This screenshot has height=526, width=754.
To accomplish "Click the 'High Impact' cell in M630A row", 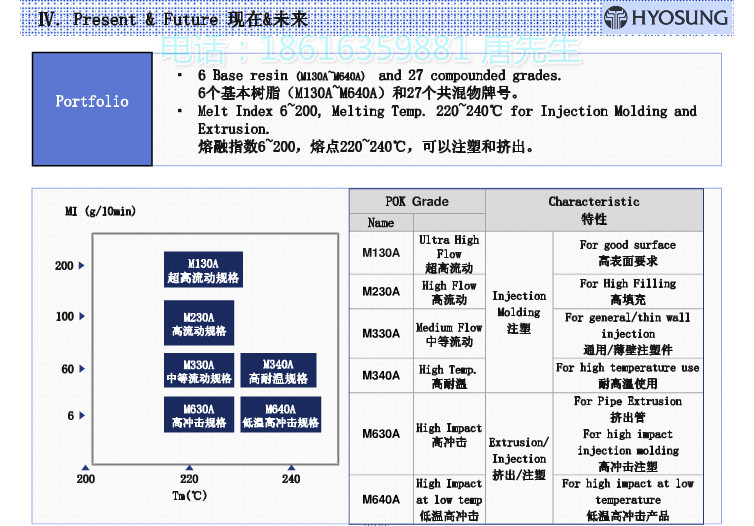I will tap(449, 434).
